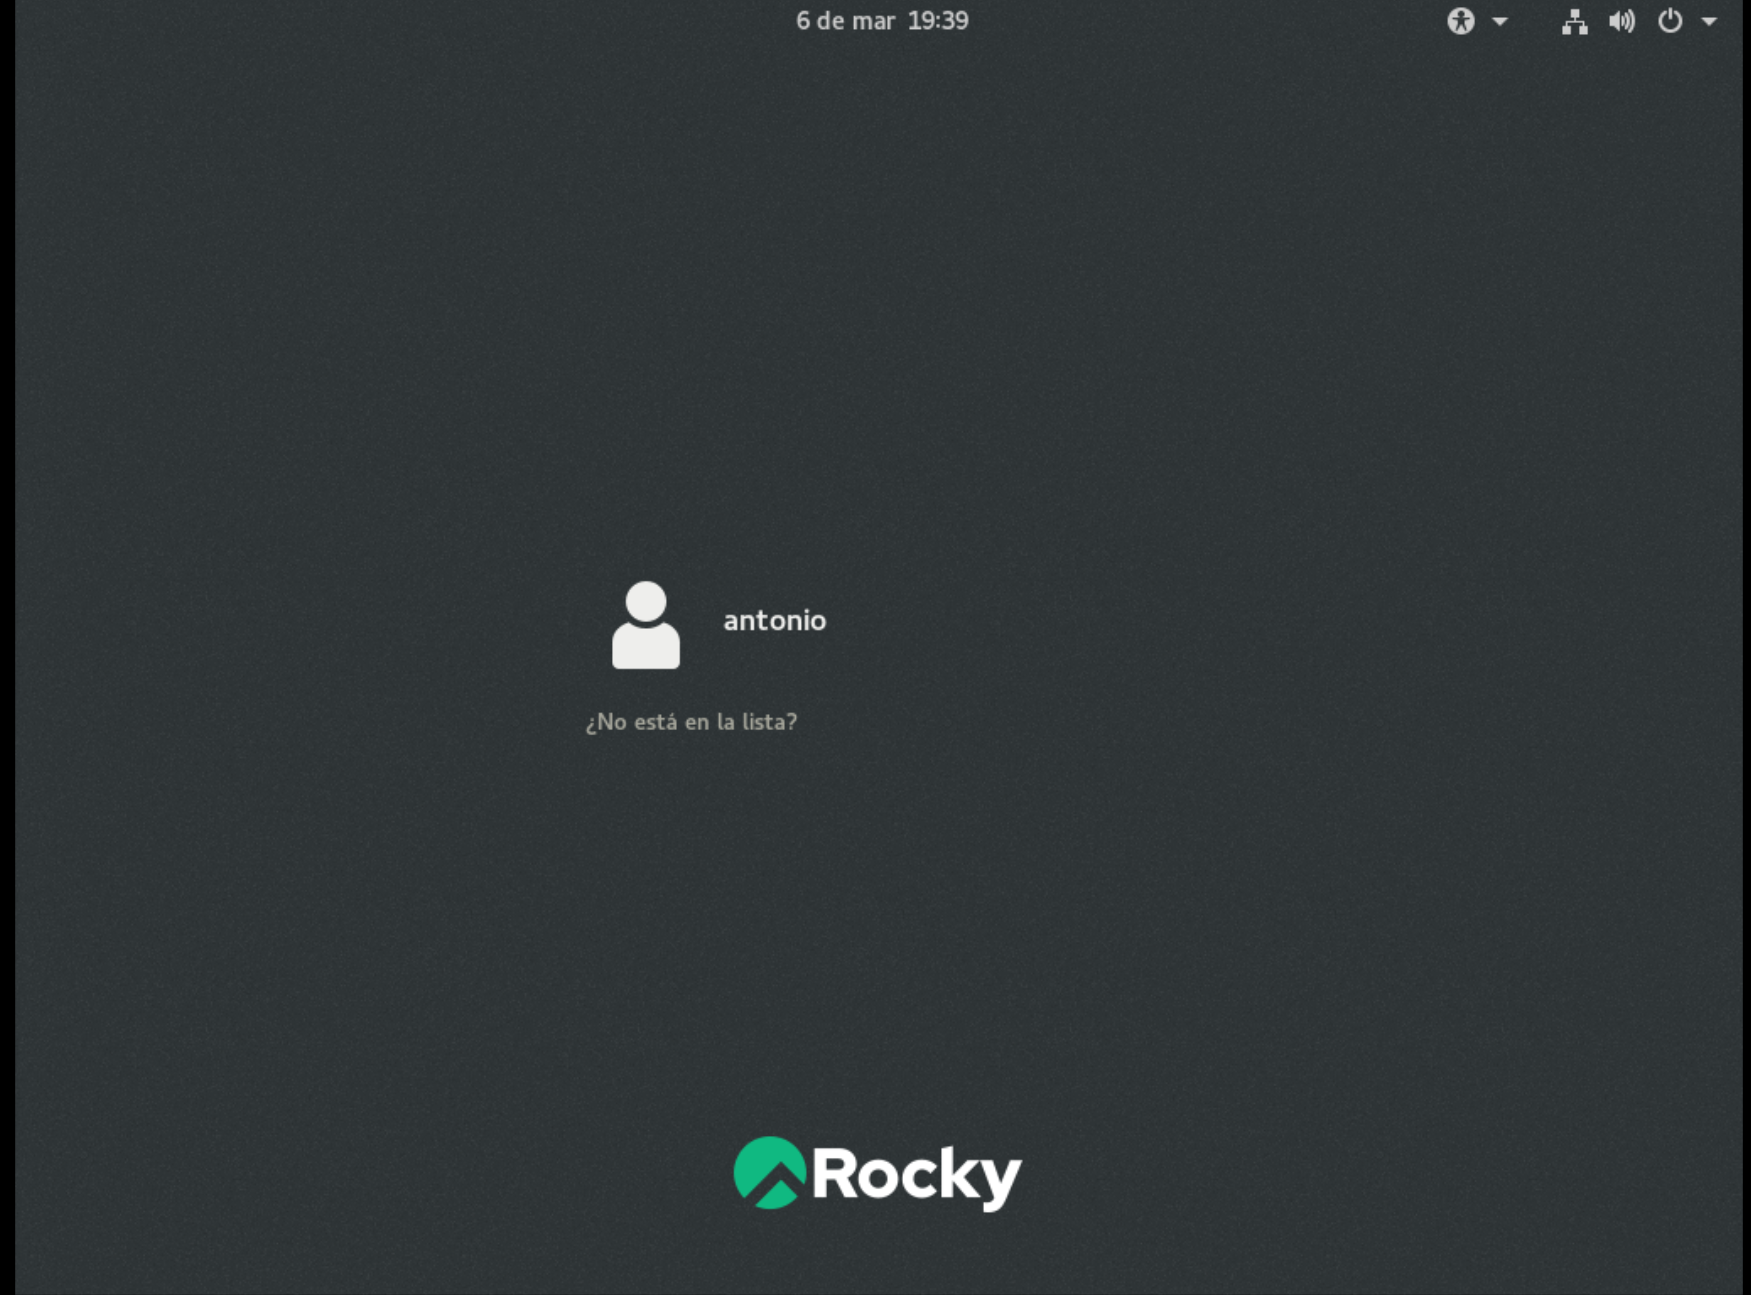
Task: Click the volume speaker icon
Action: coord(1621,21)
